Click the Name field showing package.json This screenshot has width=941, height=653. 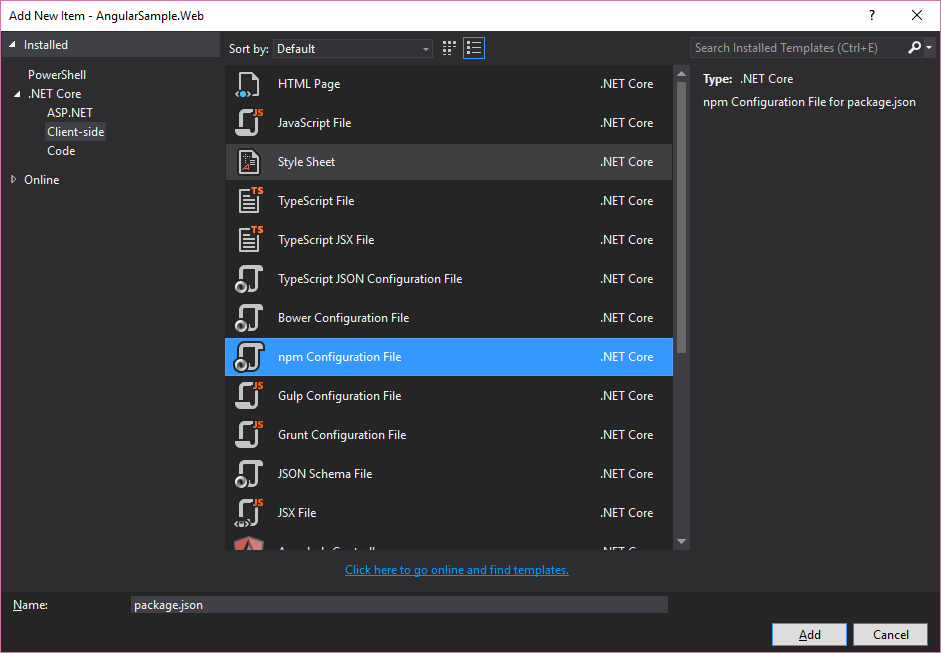[399, 604]
